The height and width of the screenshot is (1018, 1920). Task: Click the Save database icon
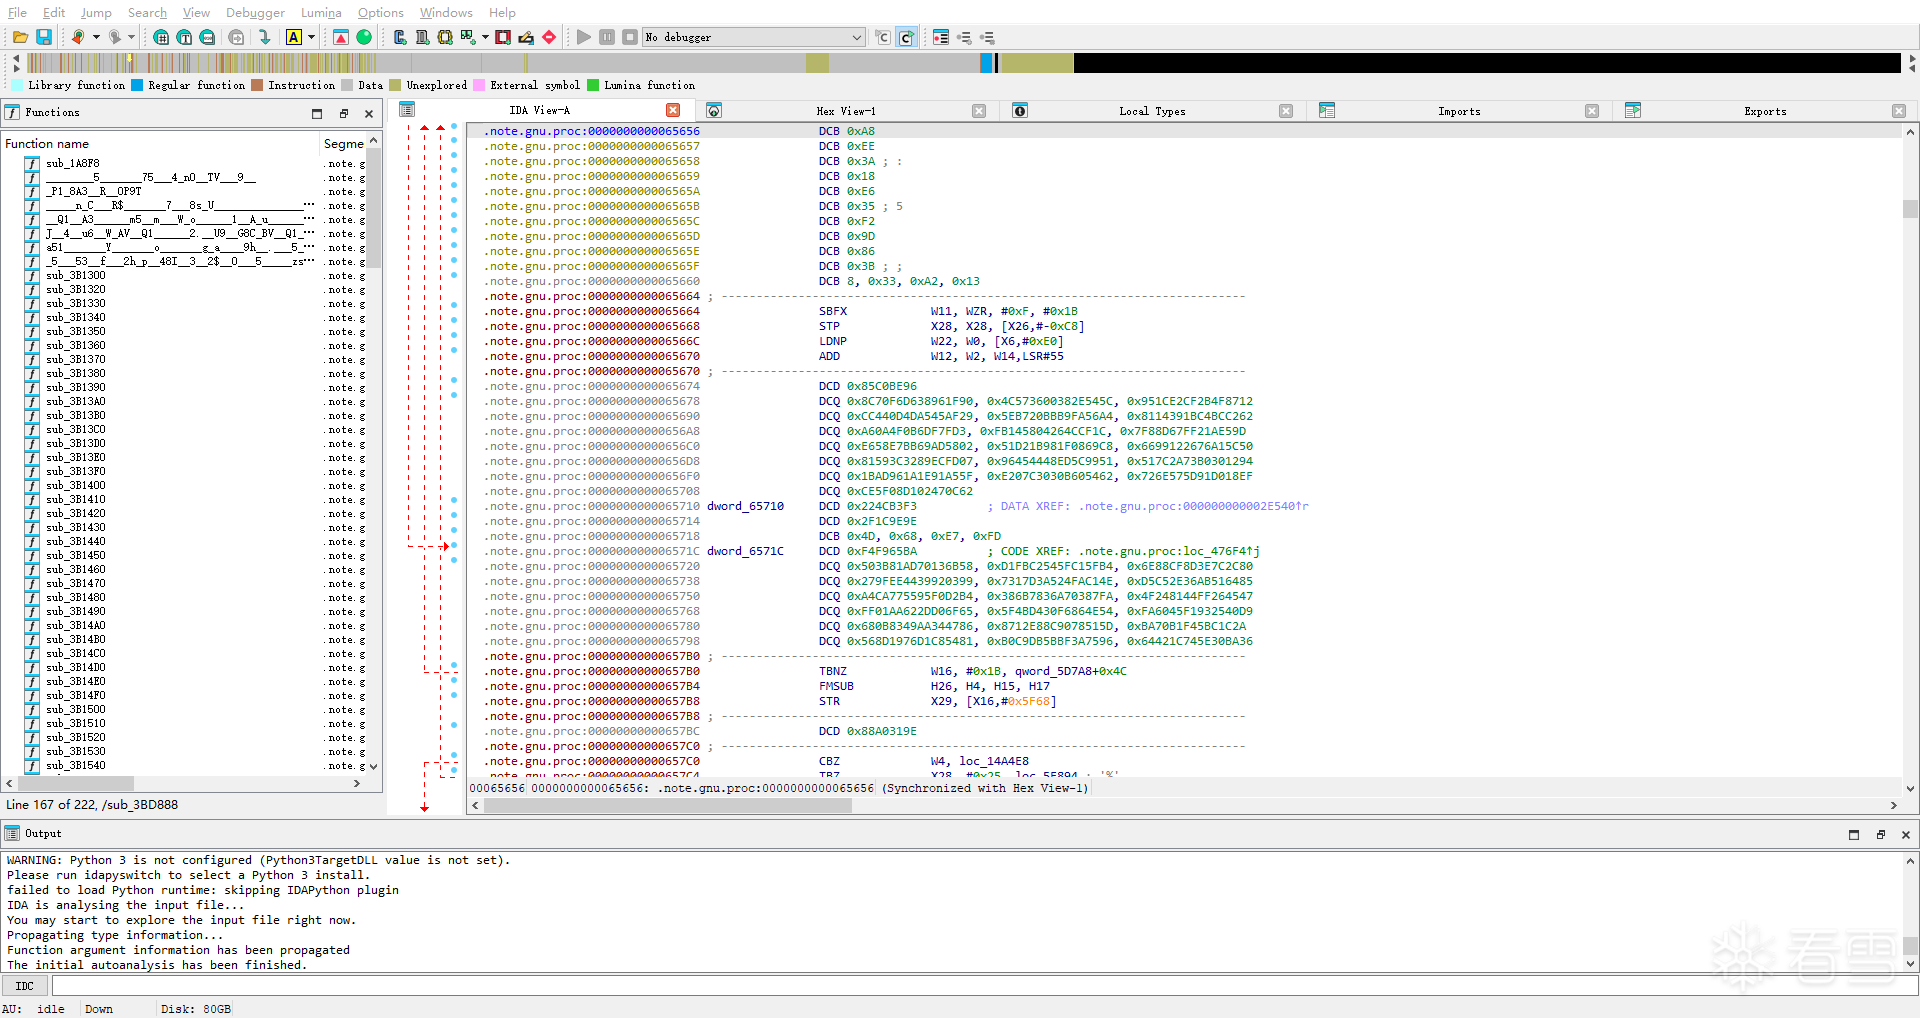click(44, 37)
